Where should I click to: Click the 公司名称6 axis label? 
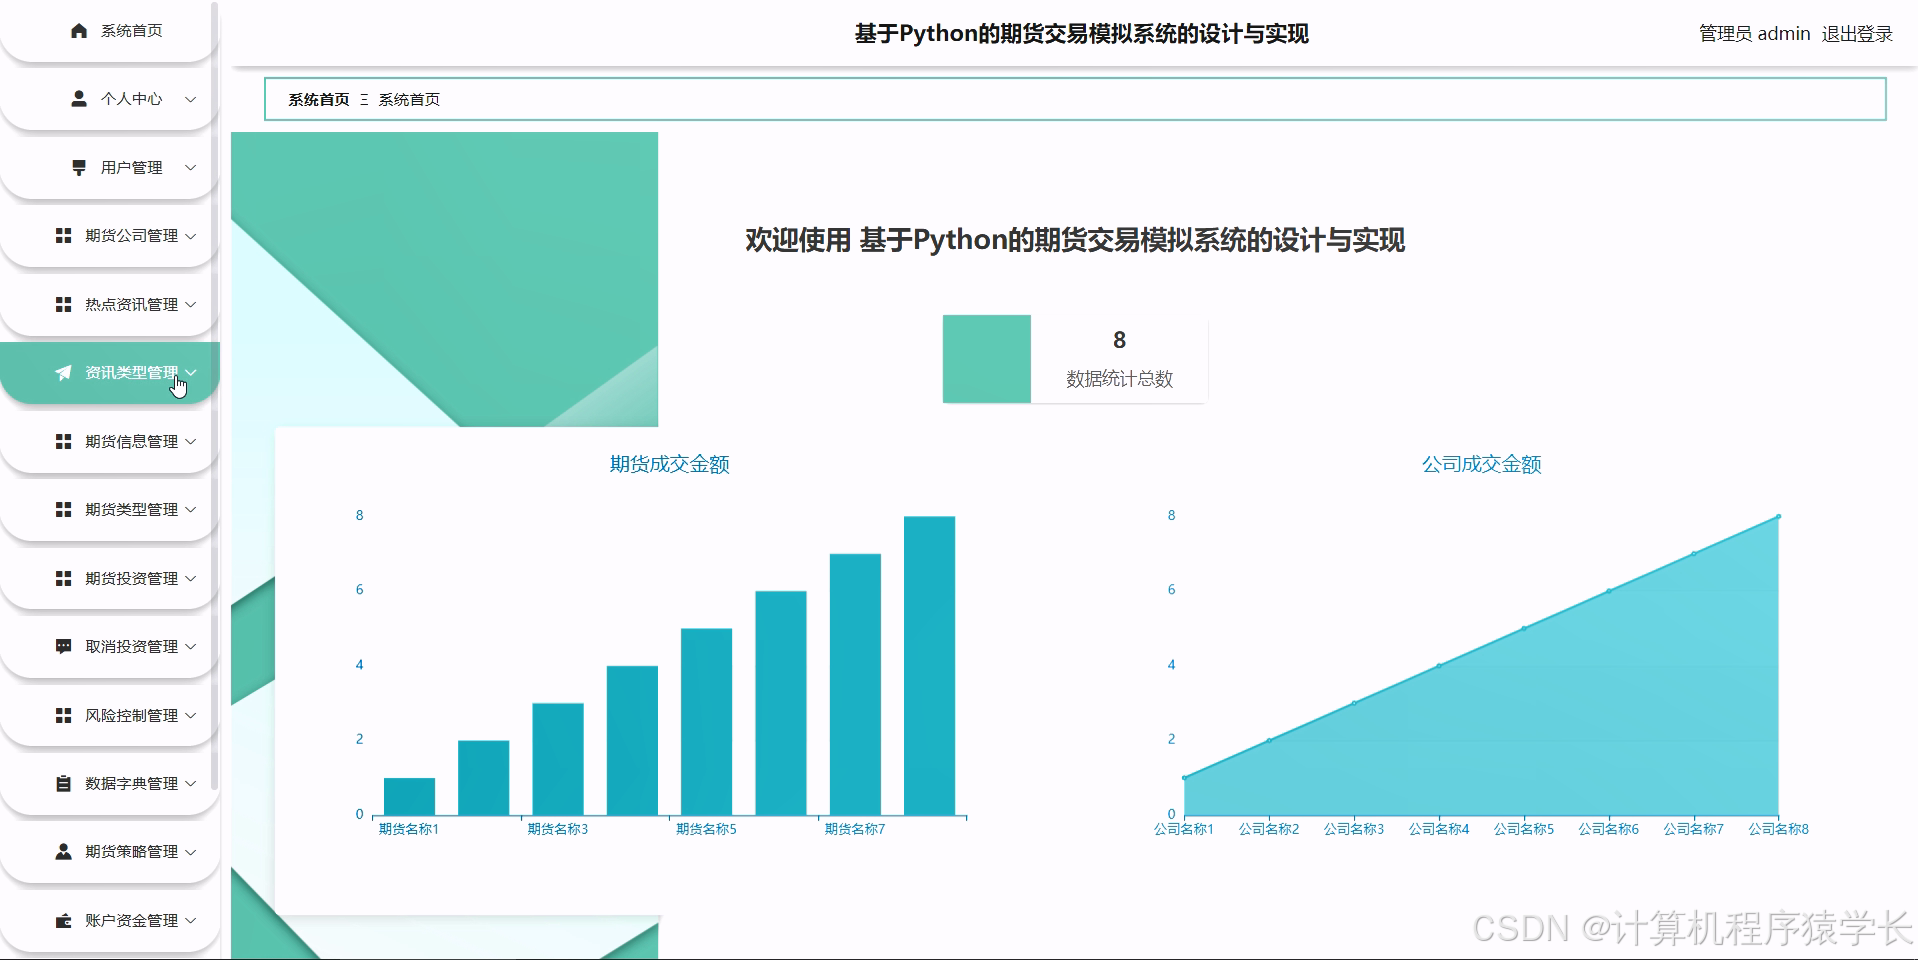[x=1609, y=829]
